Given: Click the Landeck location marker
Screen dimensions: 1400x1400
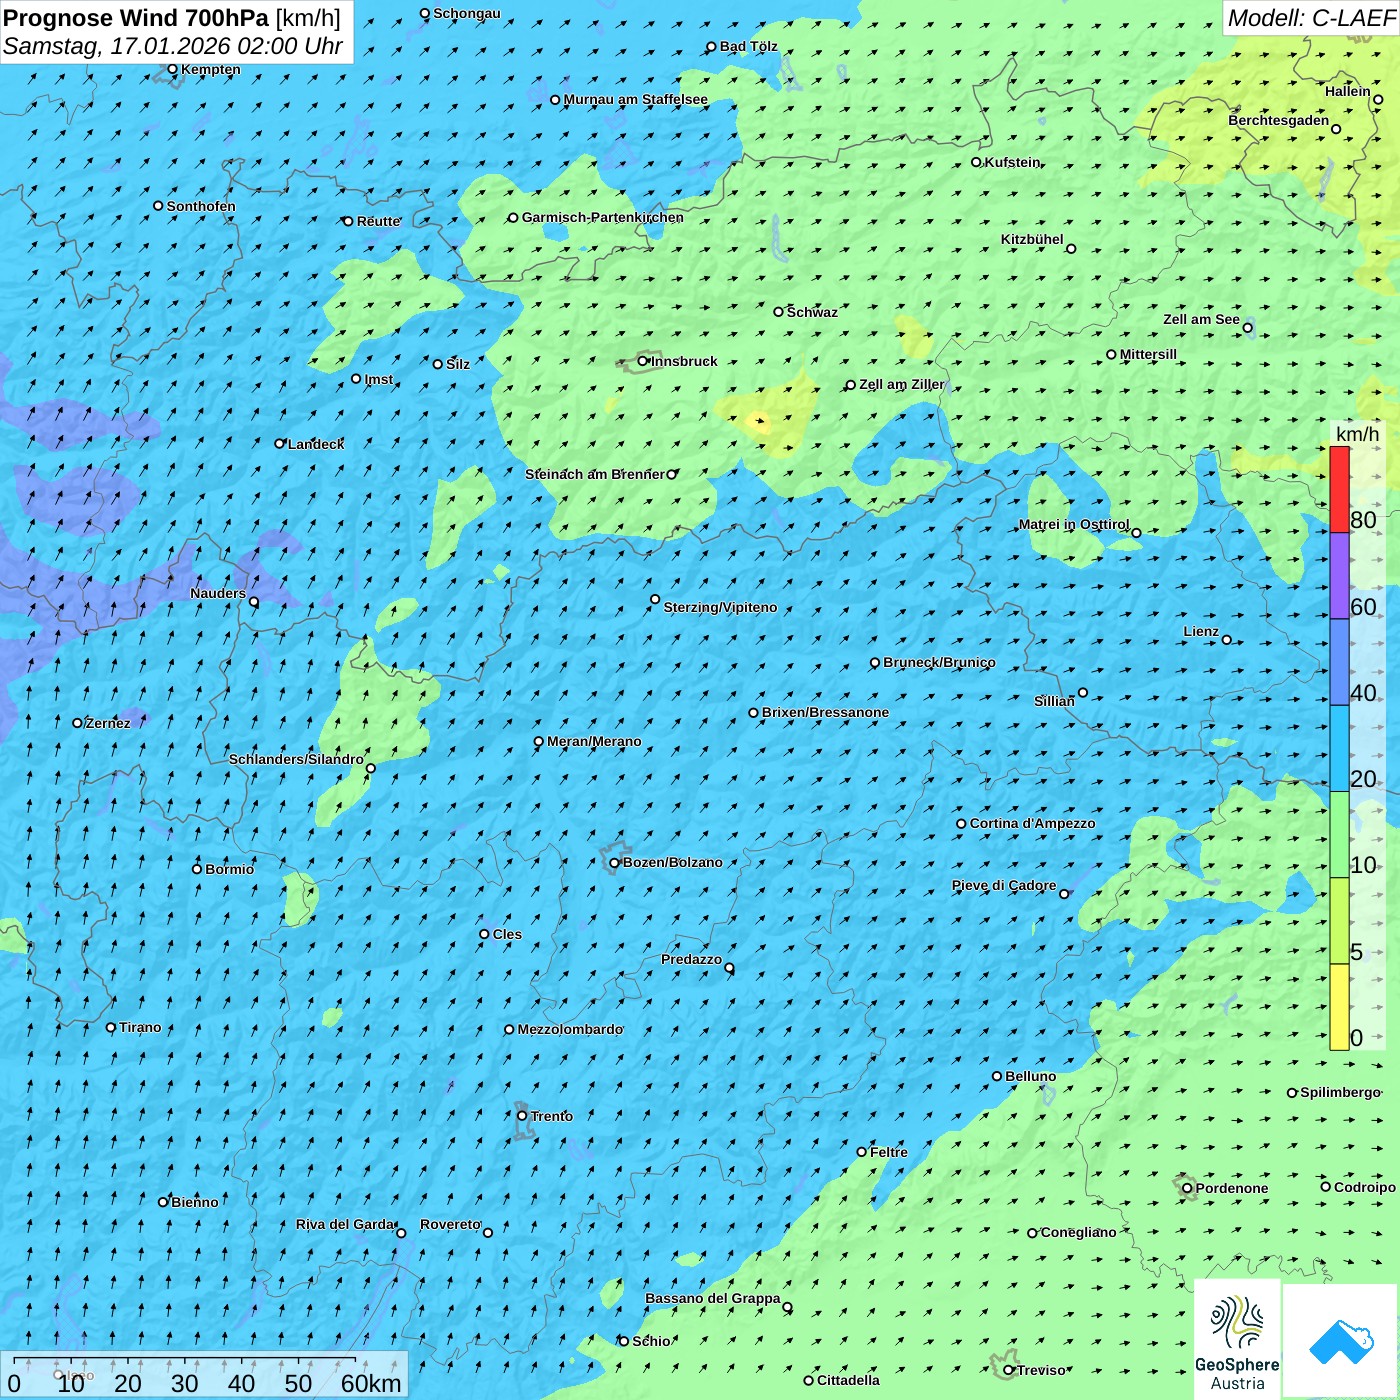Looking at the screenshot, I should 280,443.
